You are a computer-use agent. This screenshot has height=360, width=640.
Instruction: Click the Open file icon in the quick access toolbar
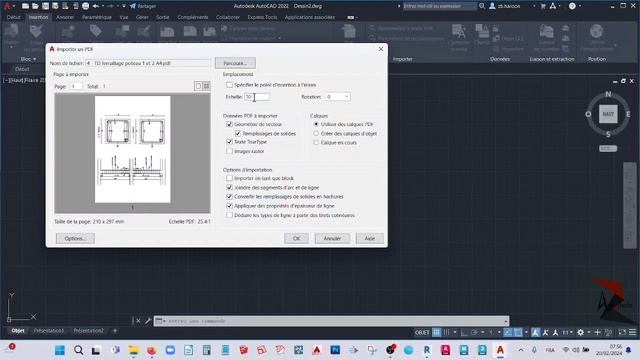click(x=35, y=6)
